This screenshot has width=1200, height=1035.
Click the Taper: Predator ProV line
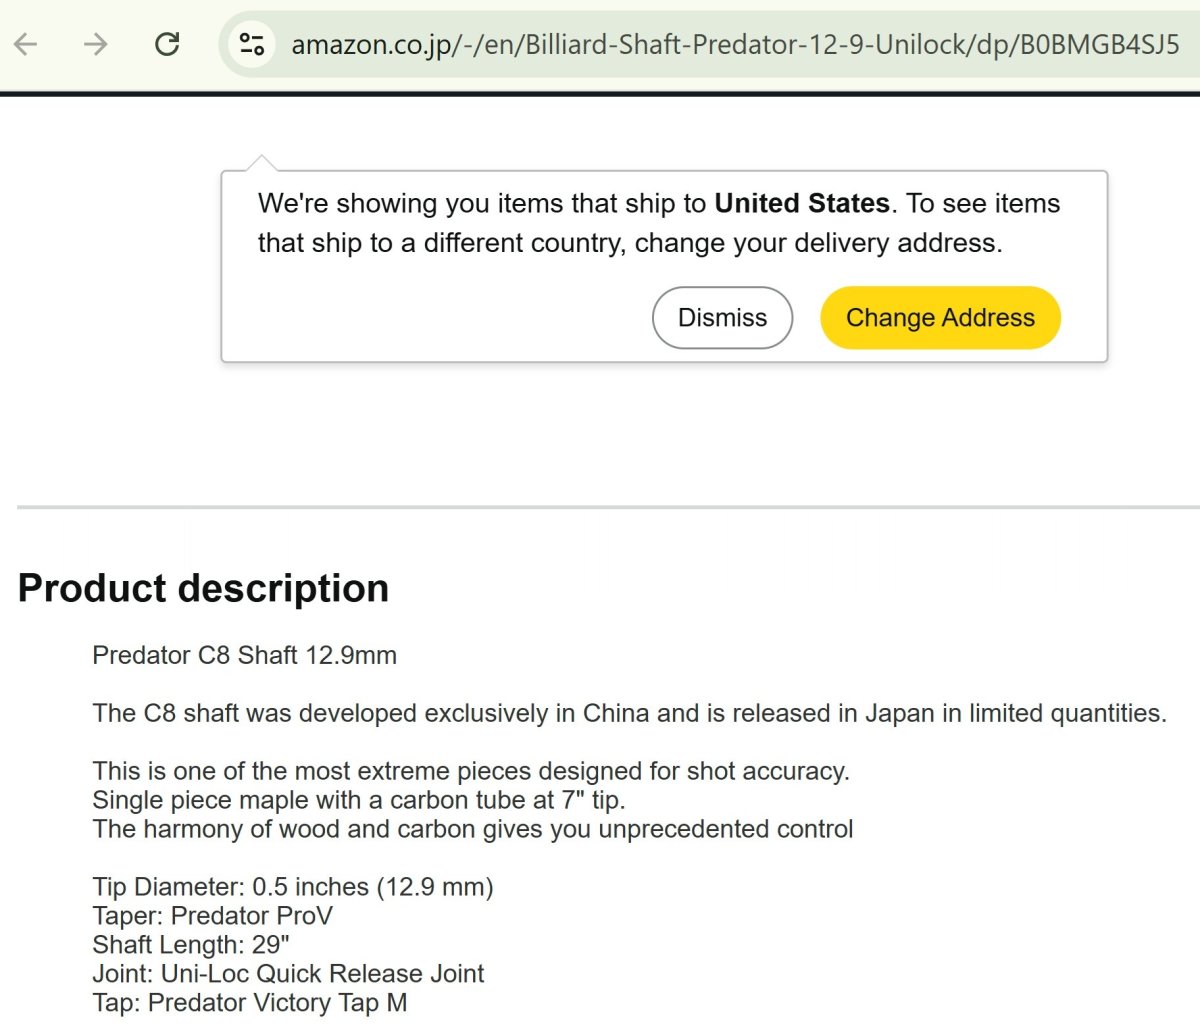213,916
